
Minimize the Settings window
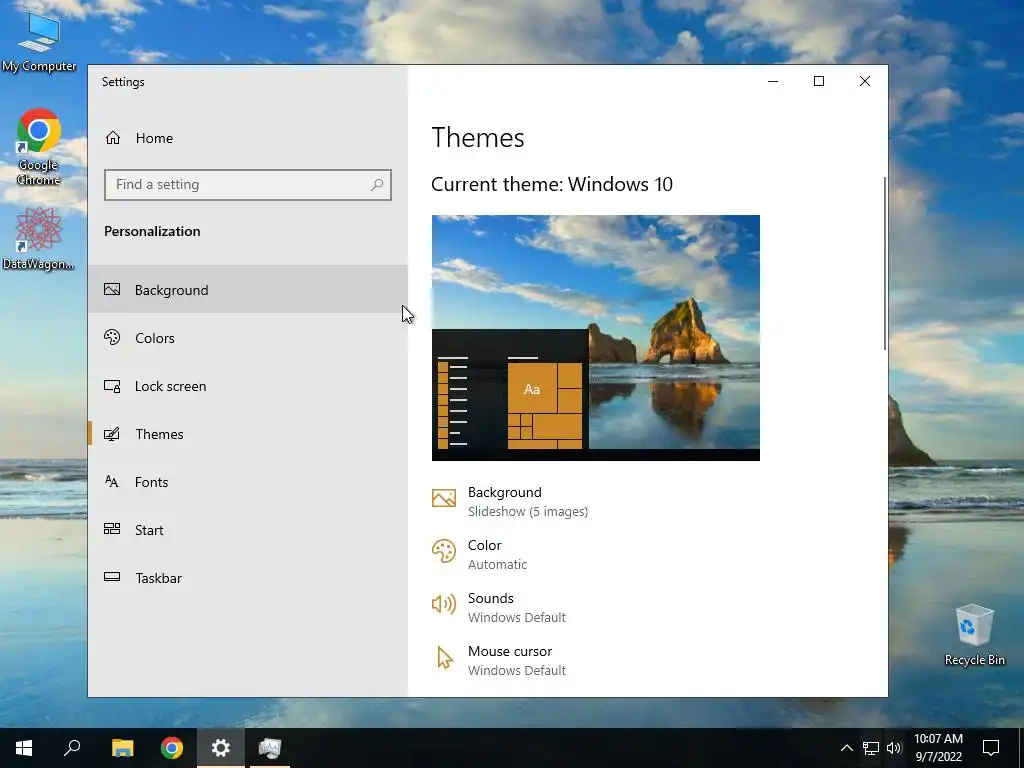tap(773, 81)
